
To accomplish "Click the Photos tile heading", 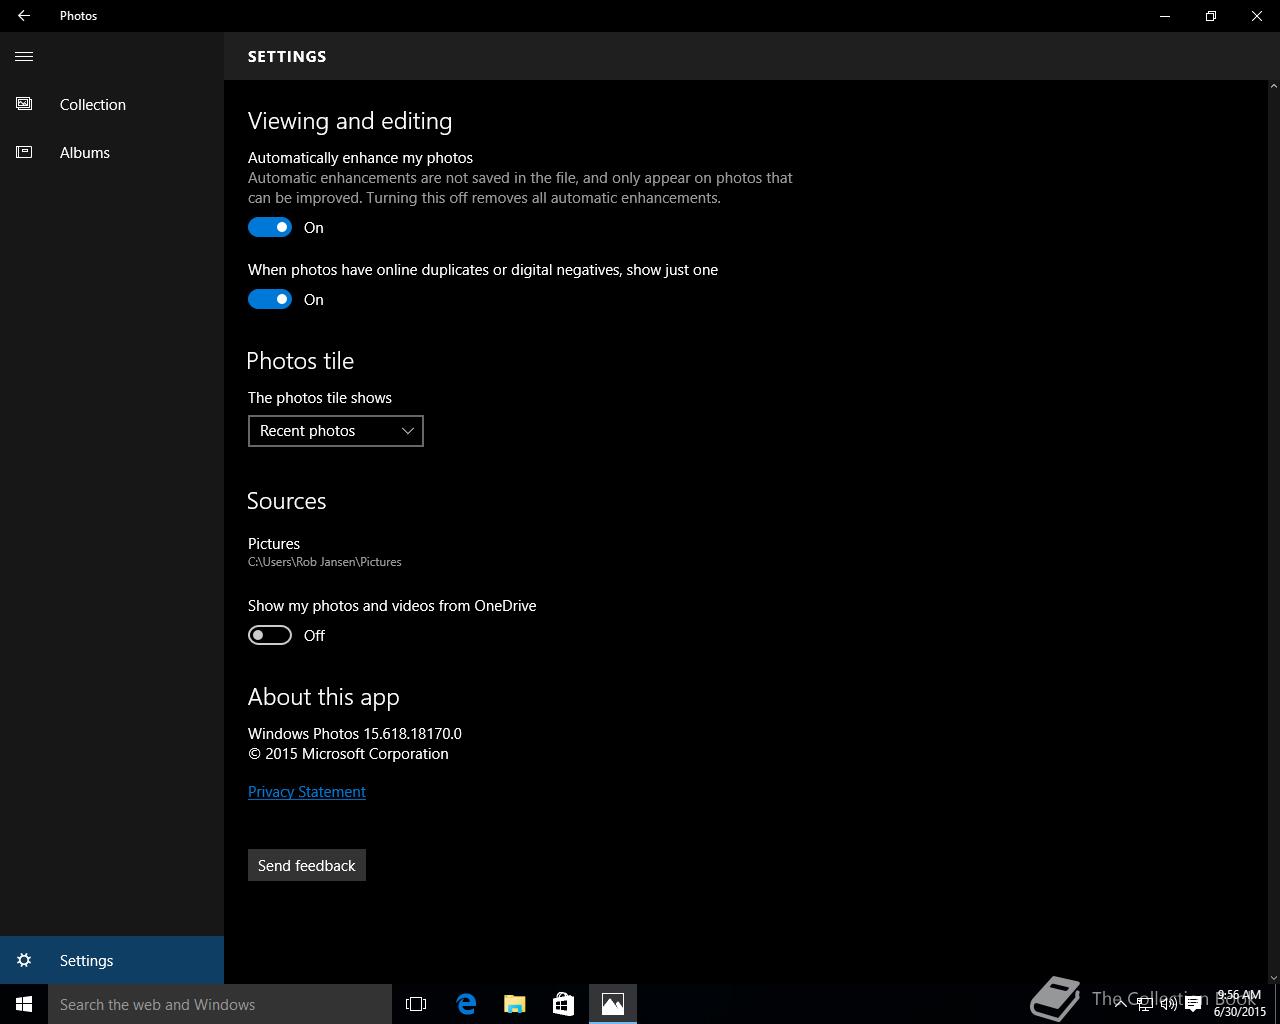I will [300, 361].
